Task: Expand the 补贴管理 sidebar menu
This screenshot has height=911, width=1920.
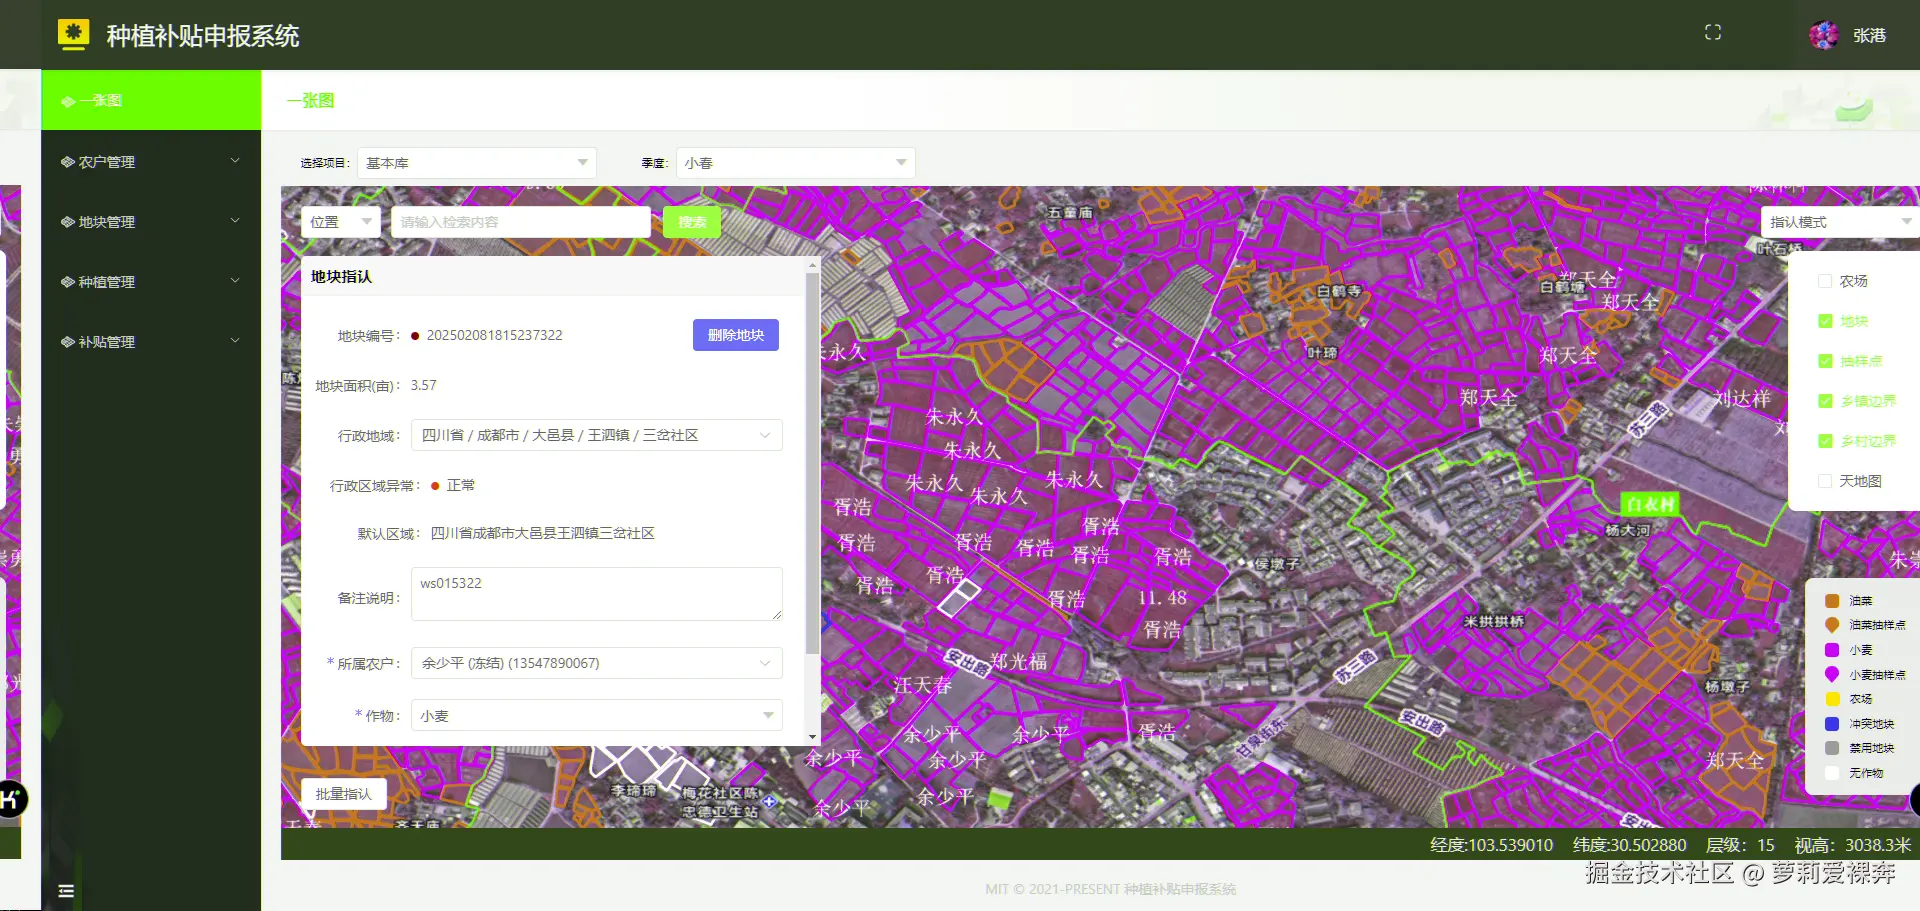Action: tap(151, 341)
